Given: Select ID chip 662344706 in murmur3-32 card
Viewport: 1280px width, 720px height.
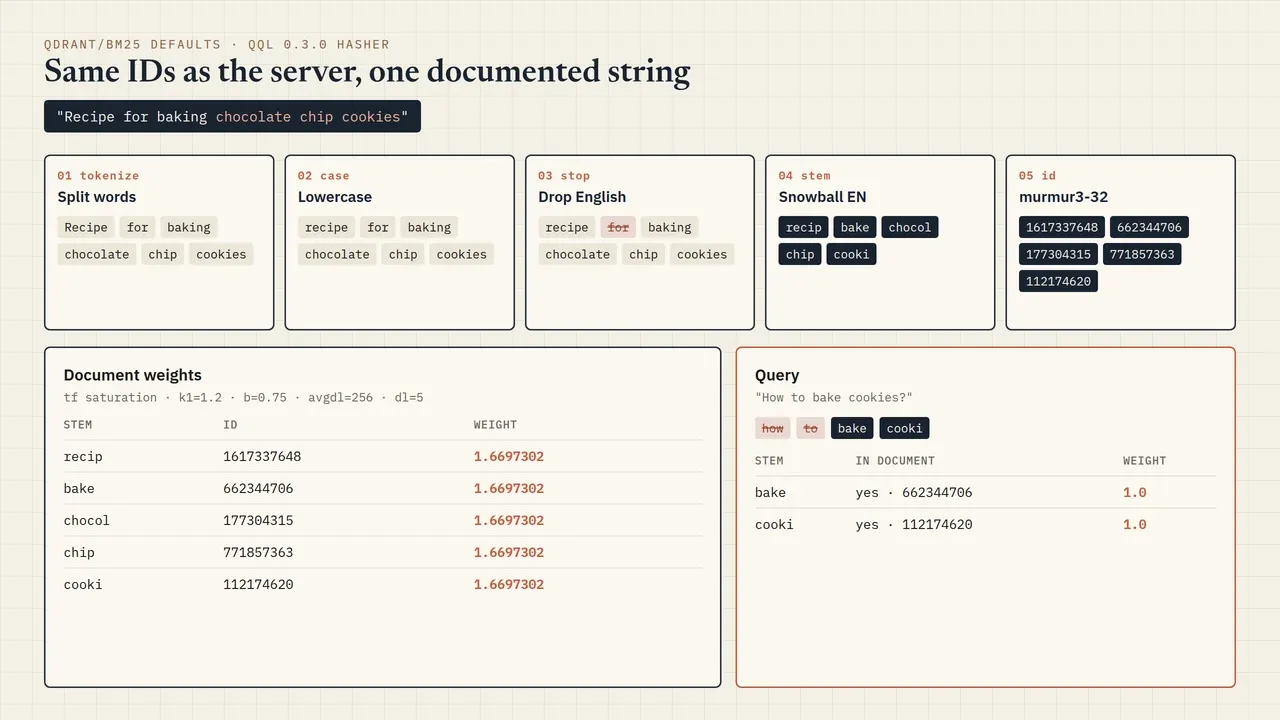Looking at the screenshot, I should click(x=1149, y=227).
